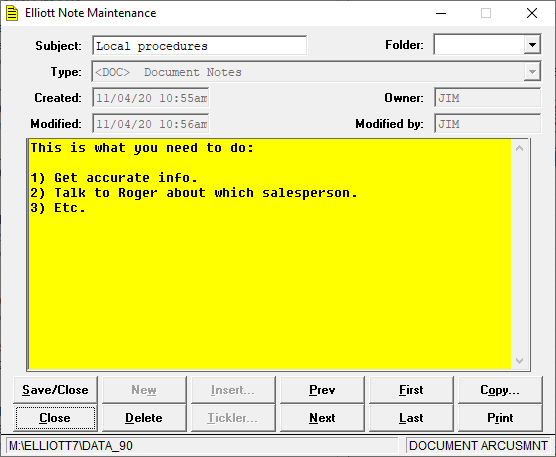Screen dimensions: 556x457
Task: Jump to the Last note
Action: click(x=411, y=418)
